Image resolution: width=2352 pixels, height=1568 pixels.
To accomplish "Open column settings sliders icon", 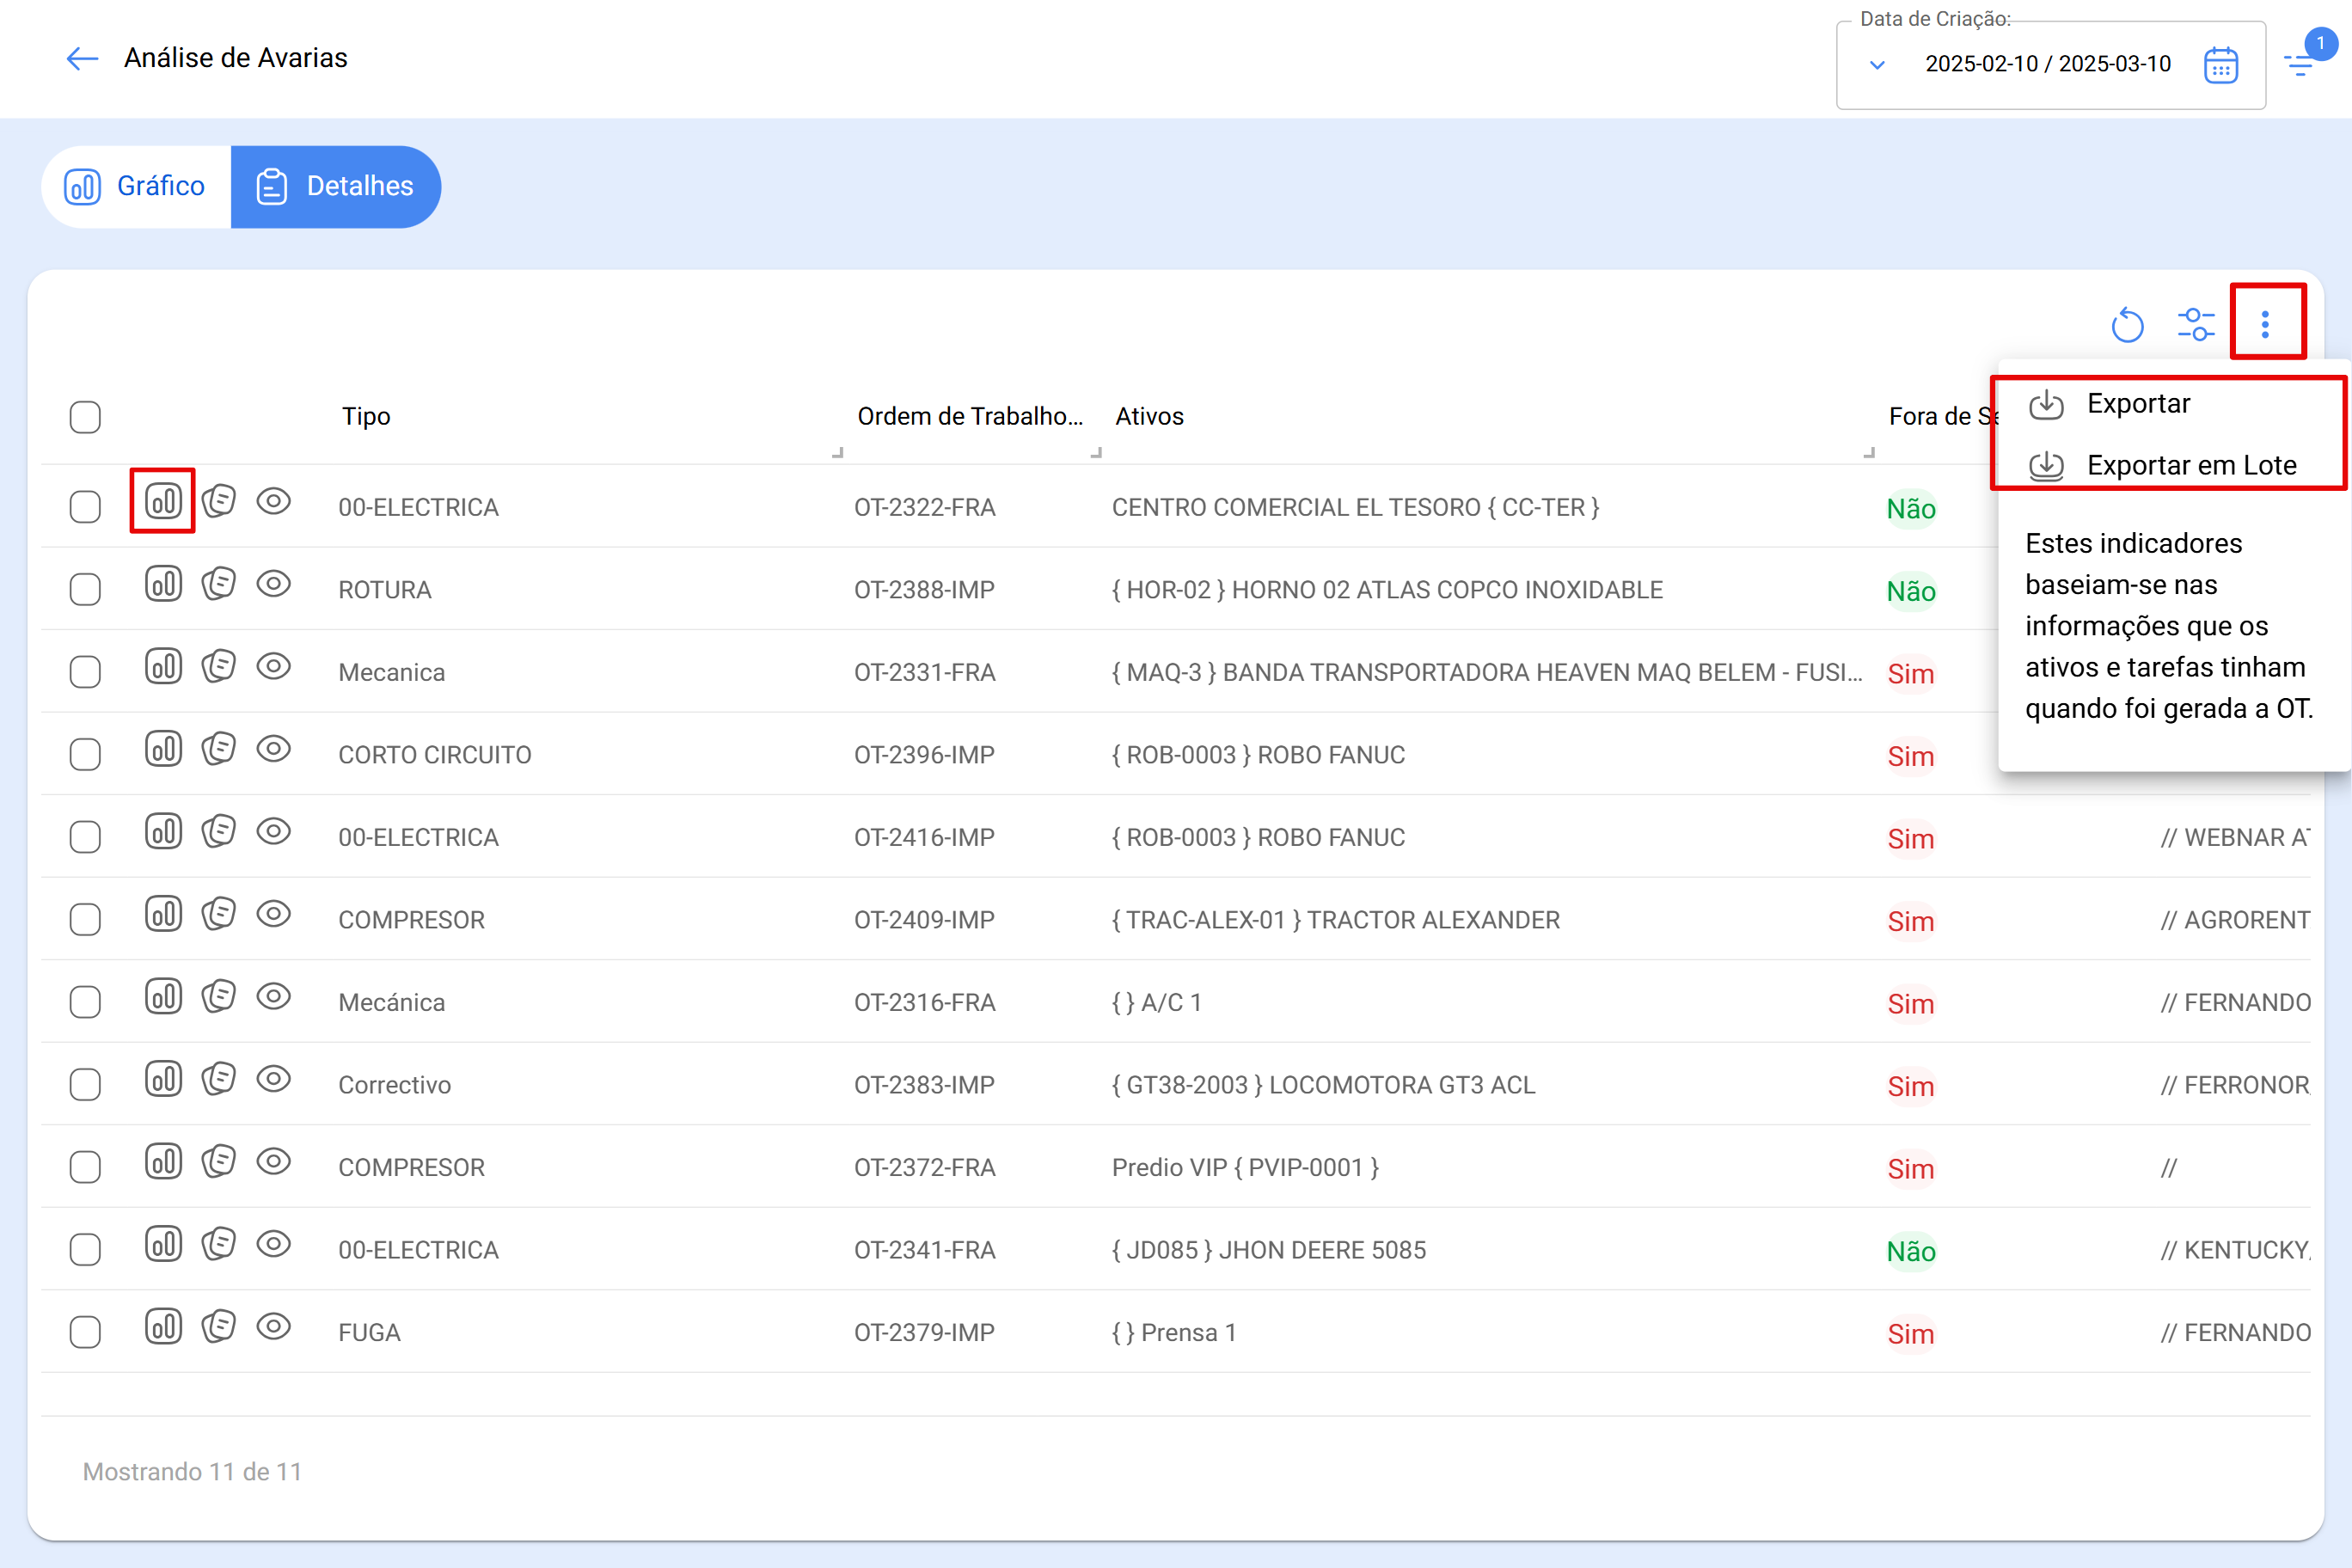I will tap(2196, 325).
